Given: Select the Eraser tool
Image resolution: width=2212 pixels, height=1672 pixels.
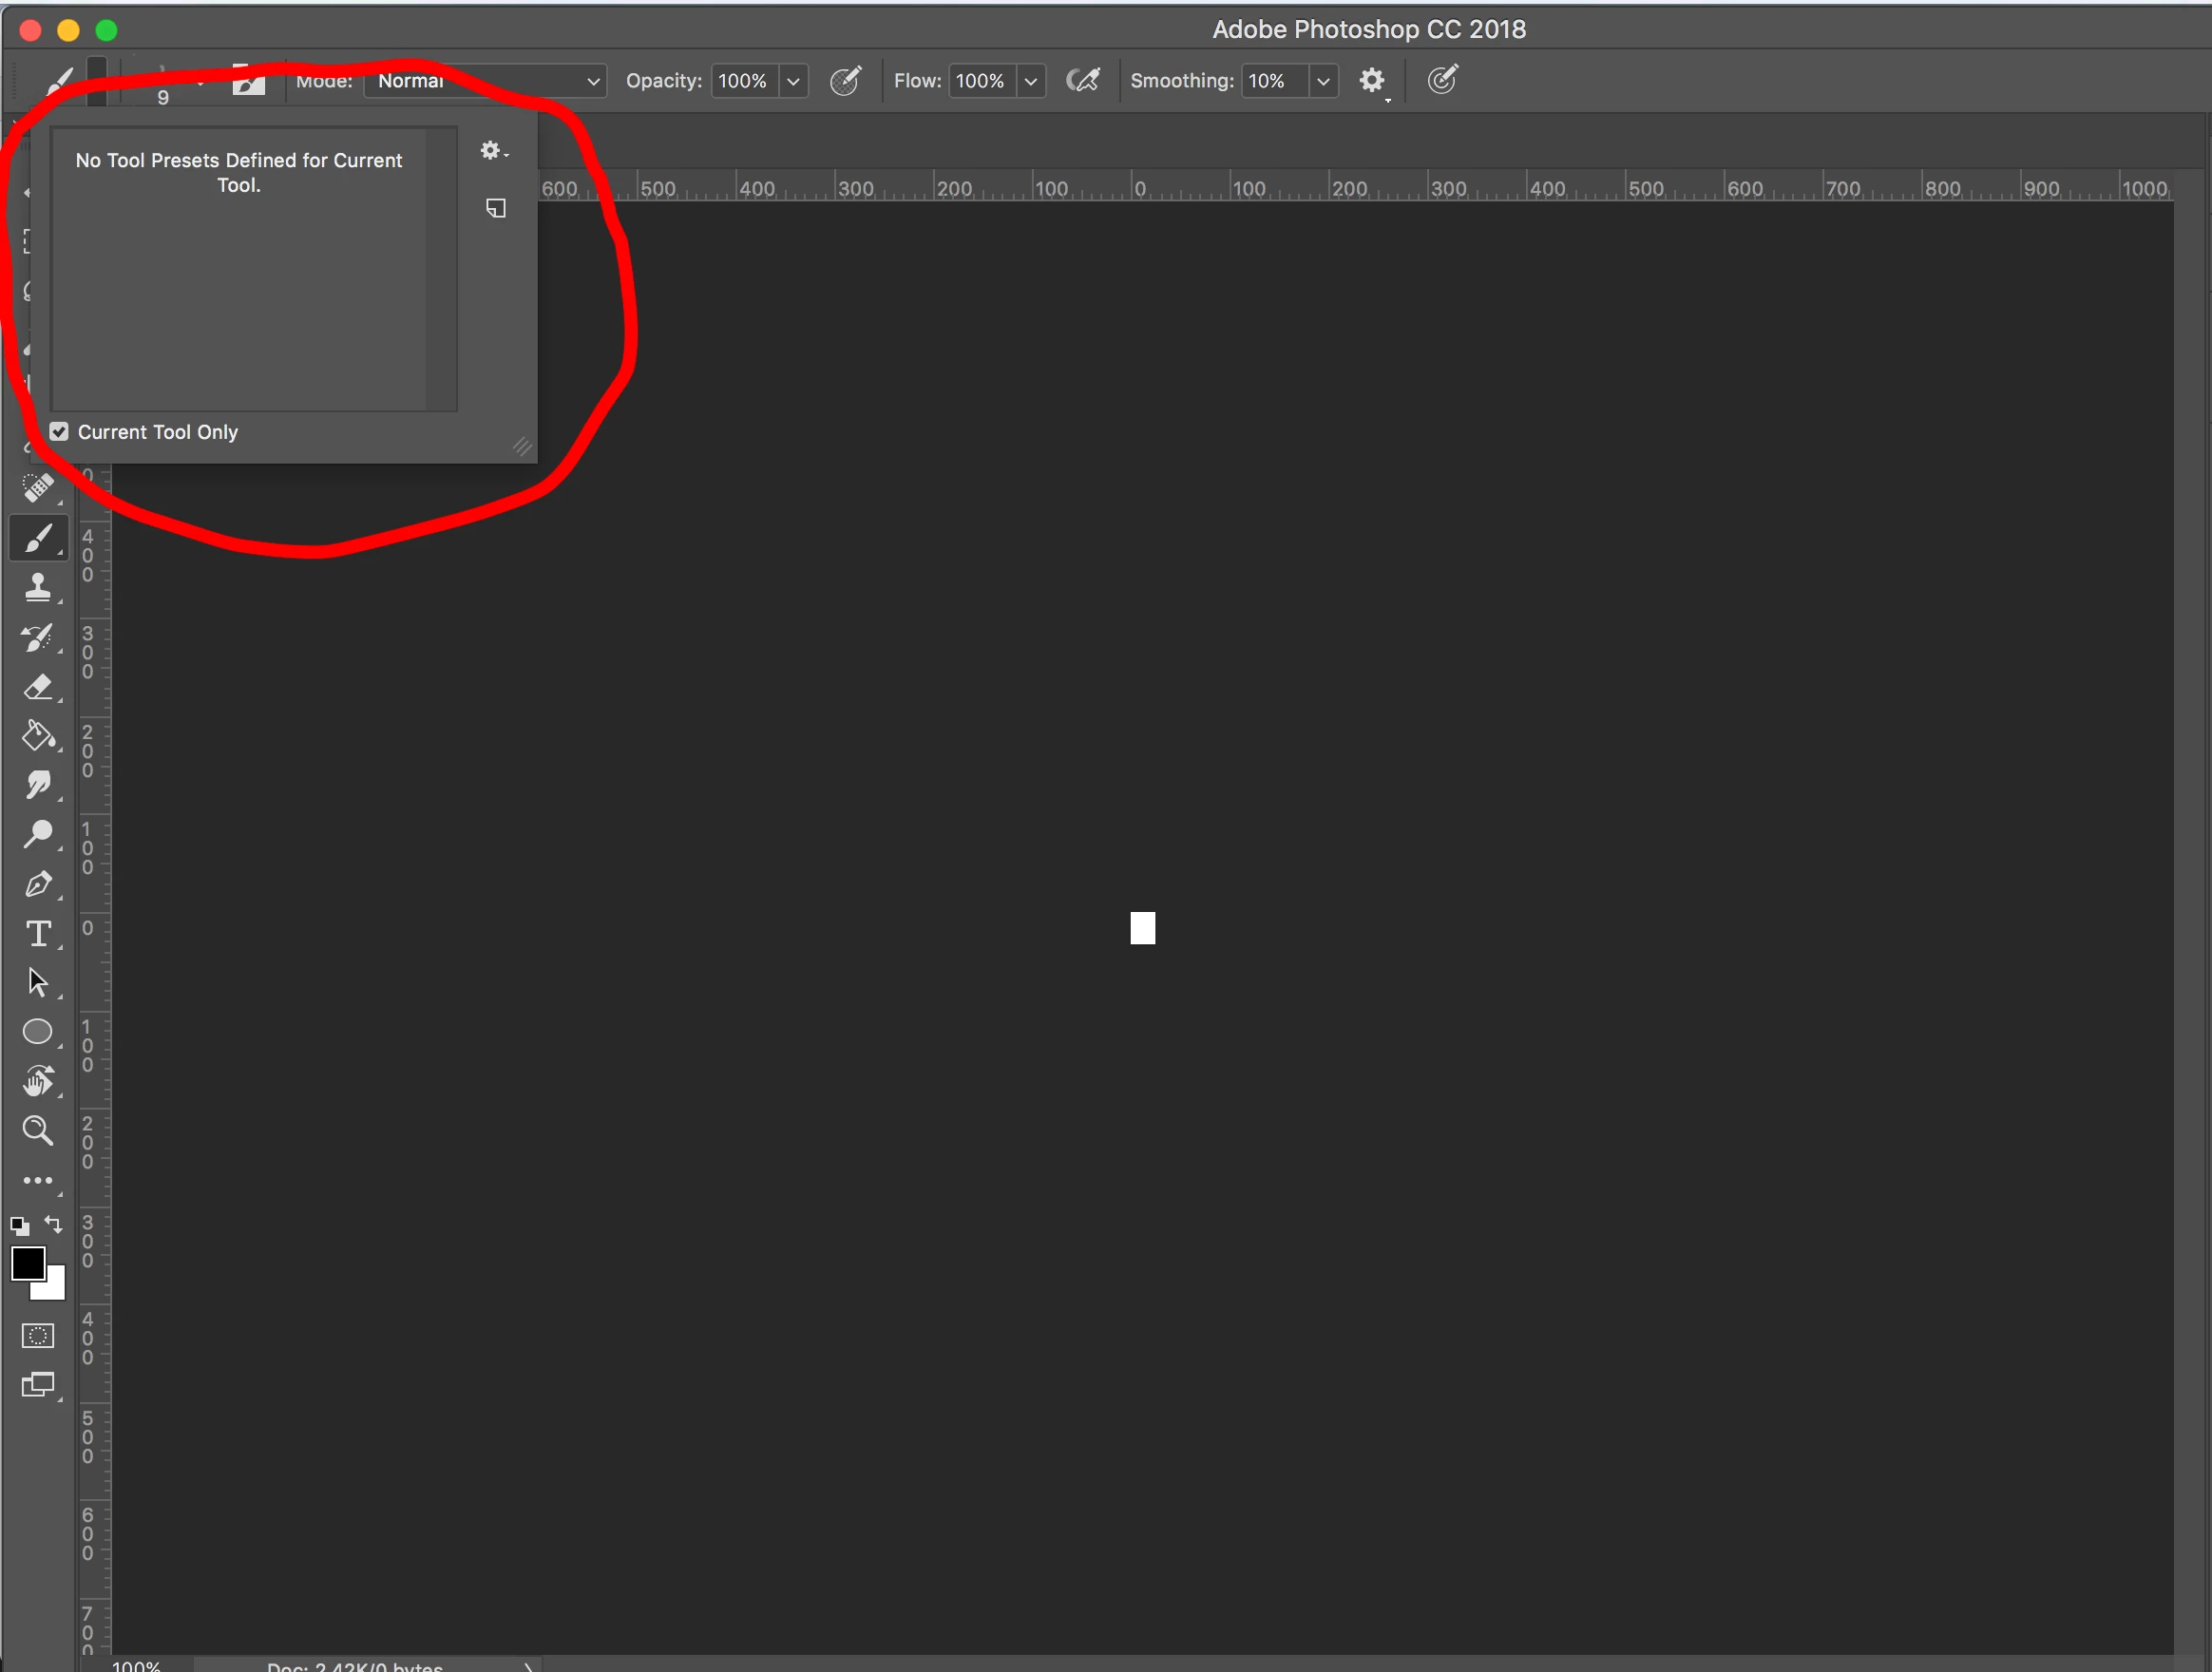Looking at the screenshot, I should point(38,687).
